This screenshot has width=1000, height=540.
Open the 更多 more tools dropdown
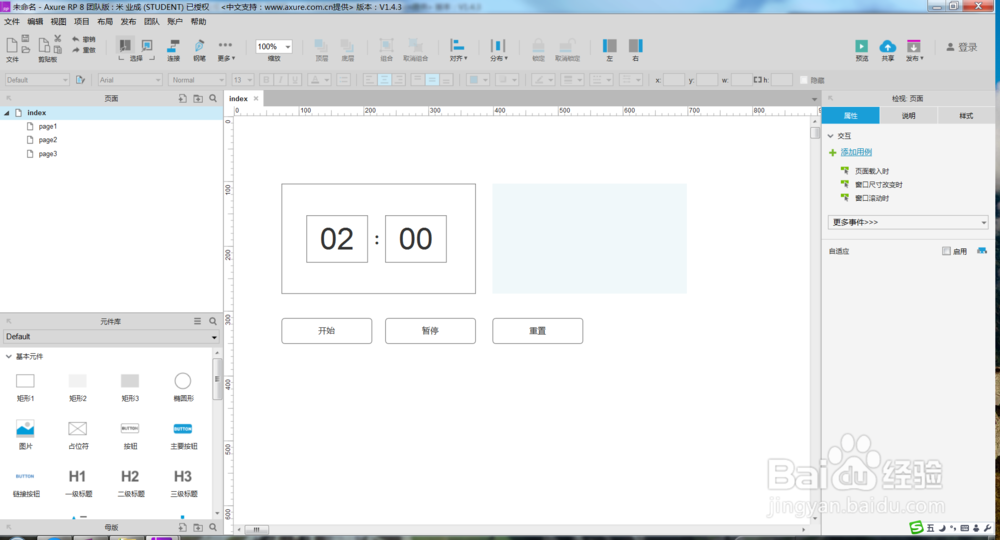click(226, 50)
